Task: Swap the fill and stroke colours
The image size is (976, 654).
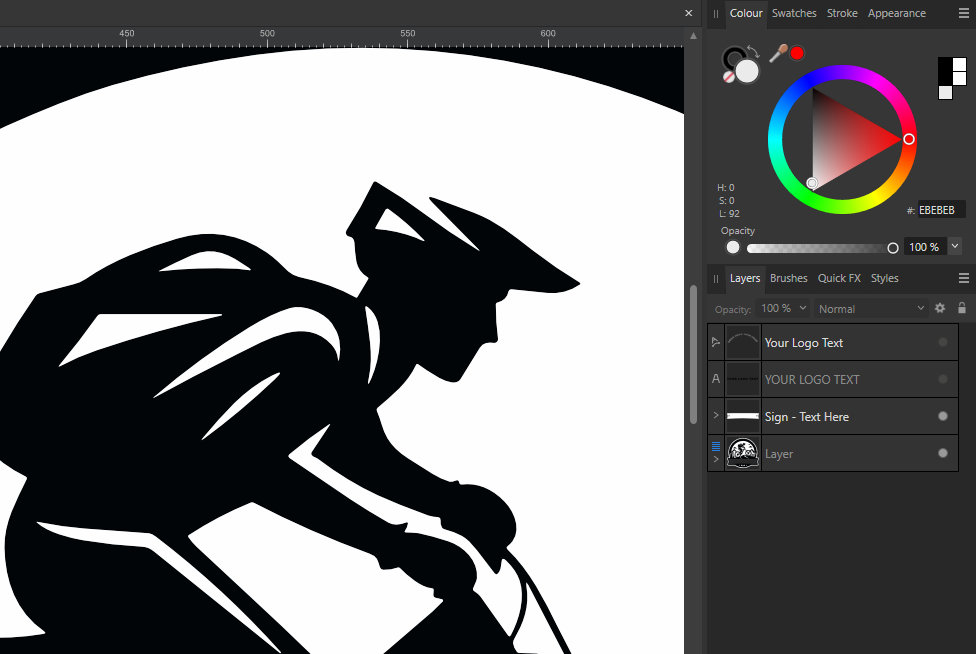Action: [752, 52]
